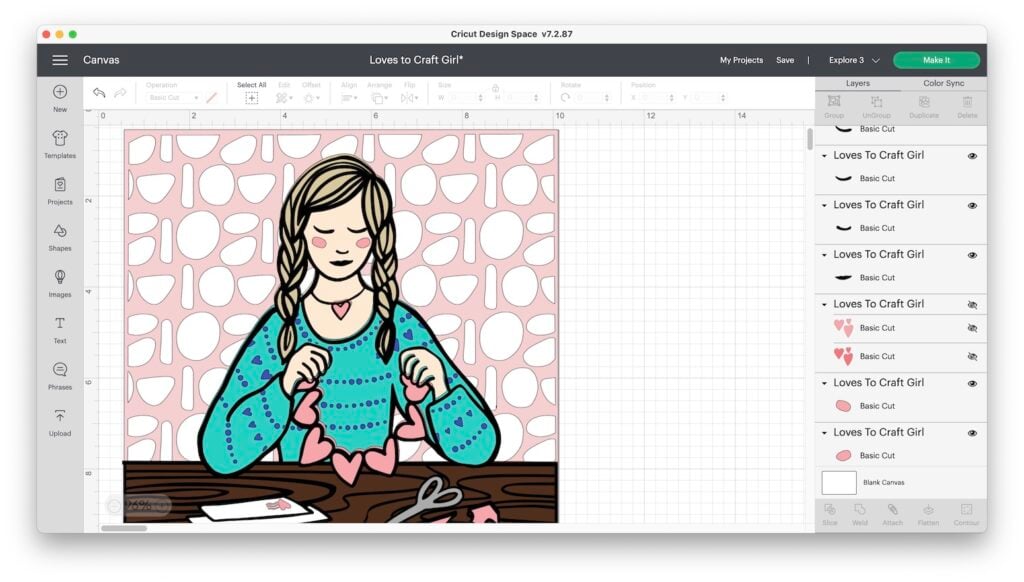Show the dark pink hearts Basic Cut layer
Screen dimensions: 1024x582
972,357
